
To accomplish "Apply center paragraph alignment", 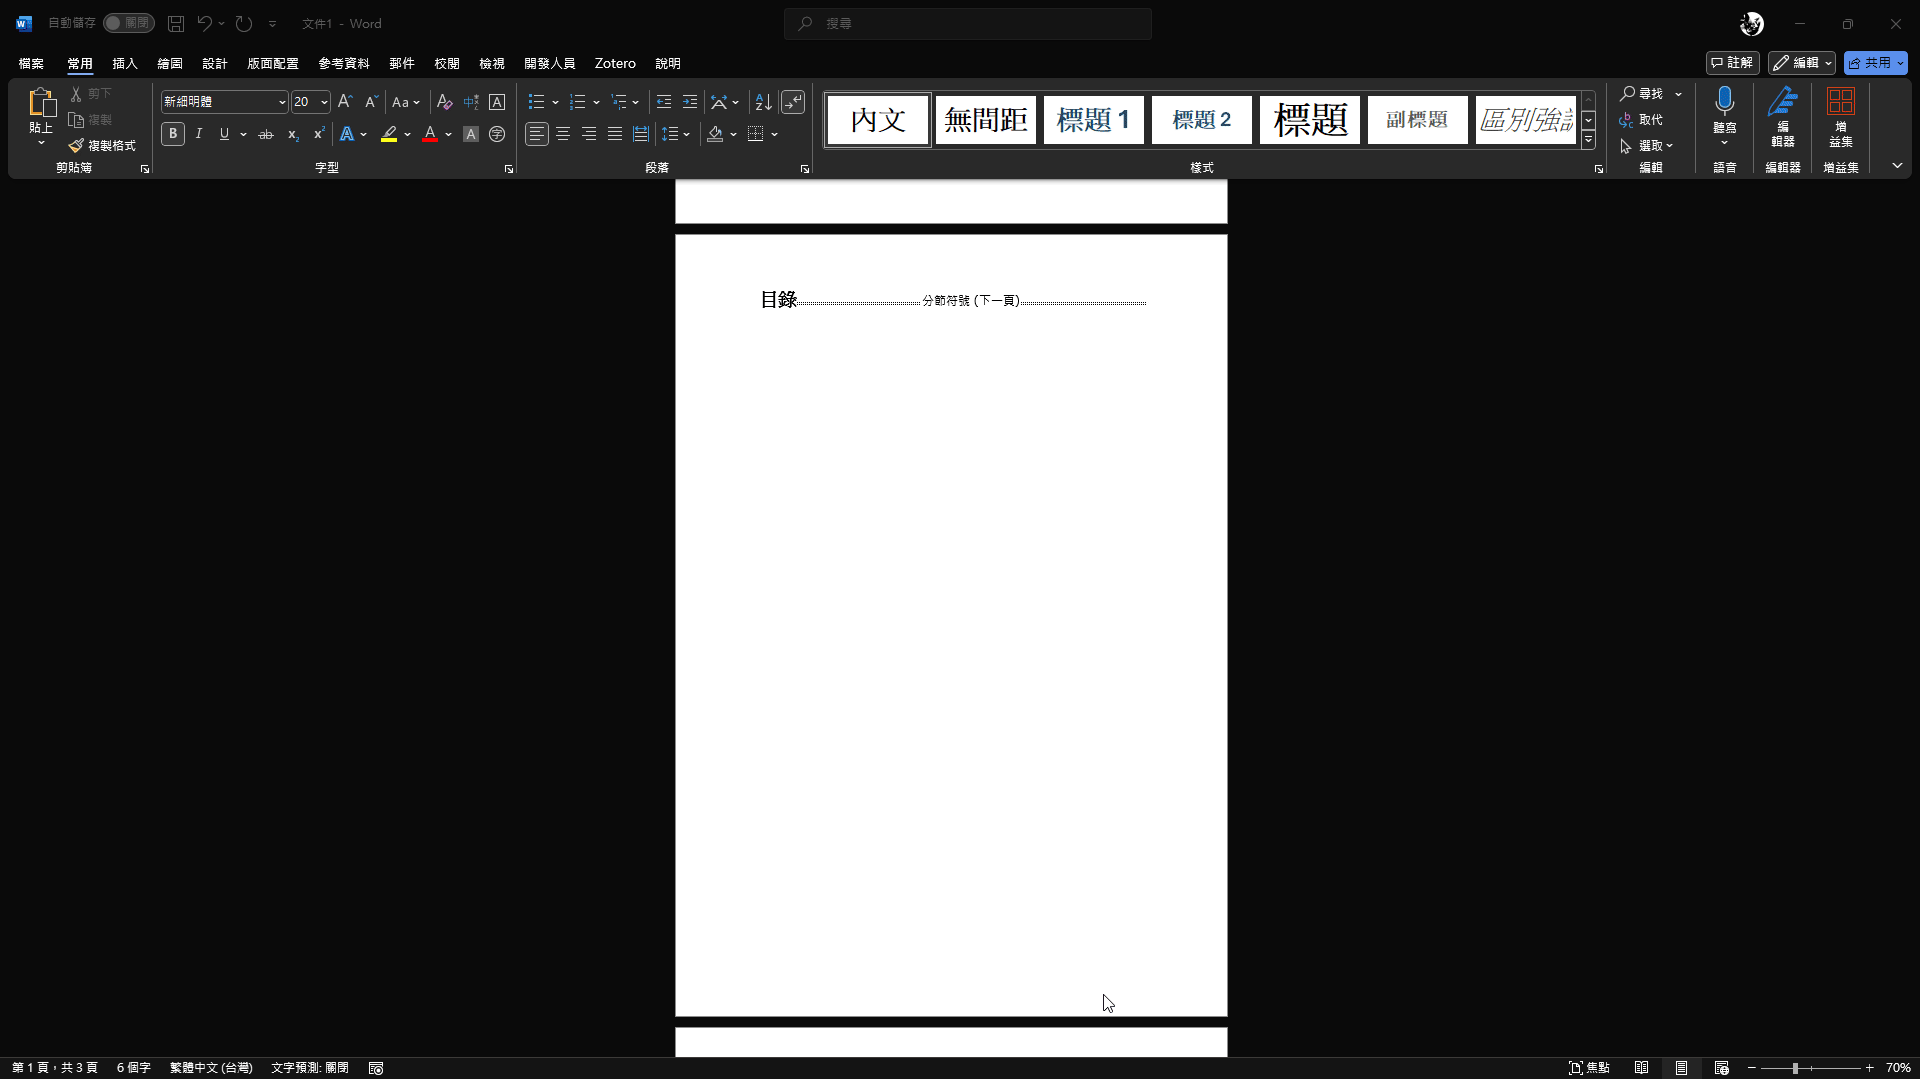I will pyautogui.click(x=563, y=134).
